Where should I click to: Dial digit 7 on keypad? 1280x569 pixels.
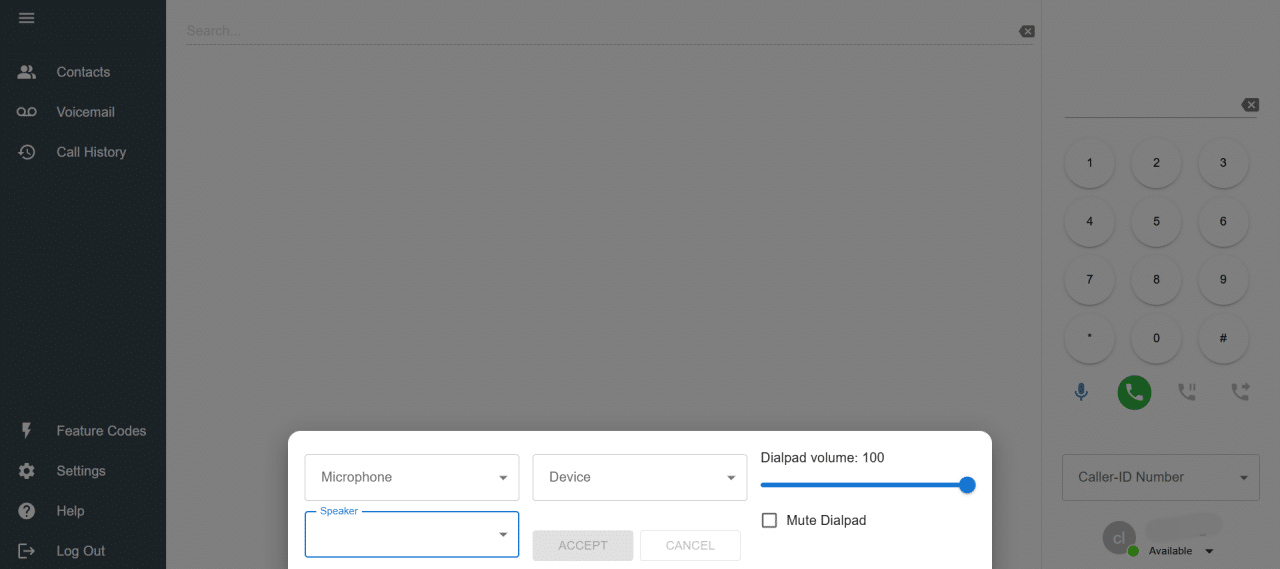1090,280
